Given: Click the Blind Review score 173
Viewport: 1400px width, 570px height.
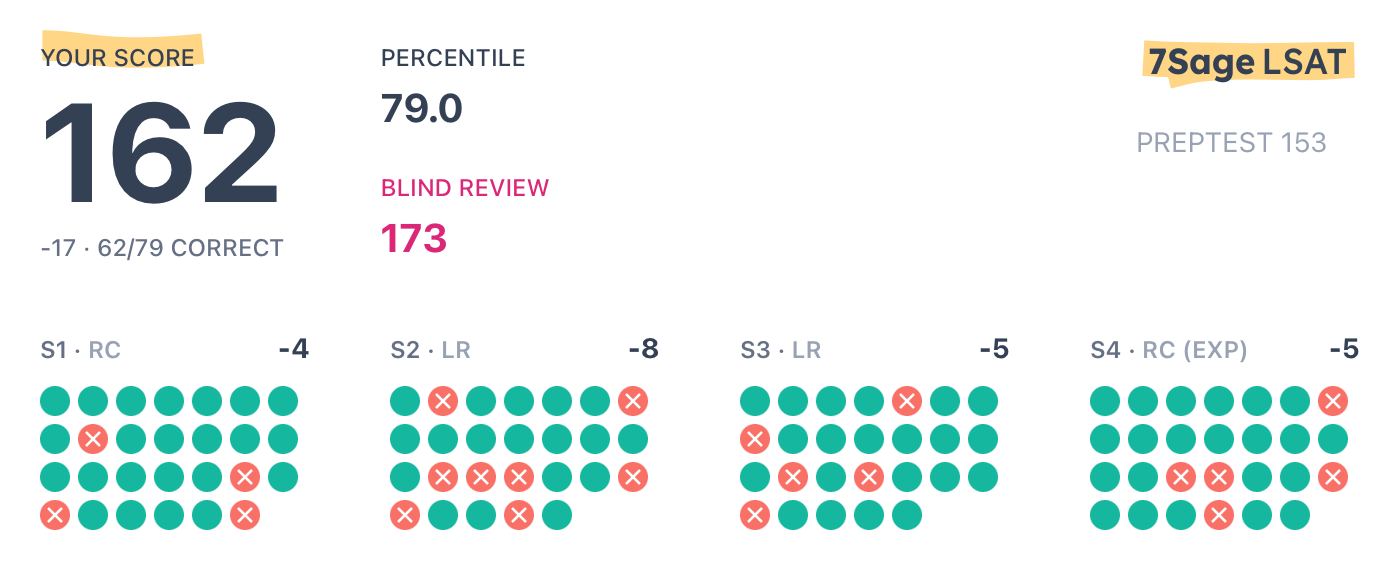Looking at the screenshot, I should coord(414,238).
